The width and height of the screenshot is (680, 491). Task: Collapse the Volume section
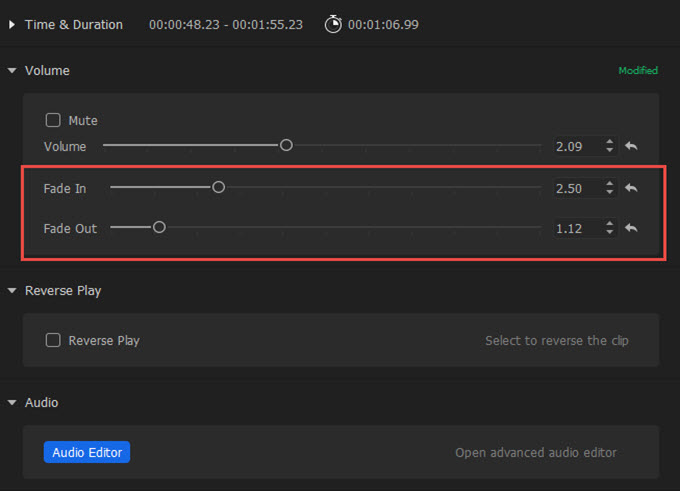click(x=12, y=71)
